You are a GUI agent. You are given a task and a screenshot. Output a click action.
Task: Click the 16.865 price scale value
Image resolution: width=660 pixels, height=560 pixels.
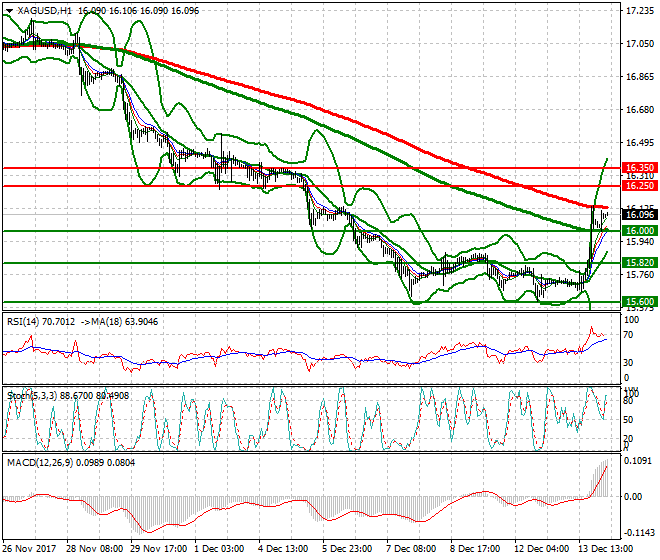click(640, 77)
